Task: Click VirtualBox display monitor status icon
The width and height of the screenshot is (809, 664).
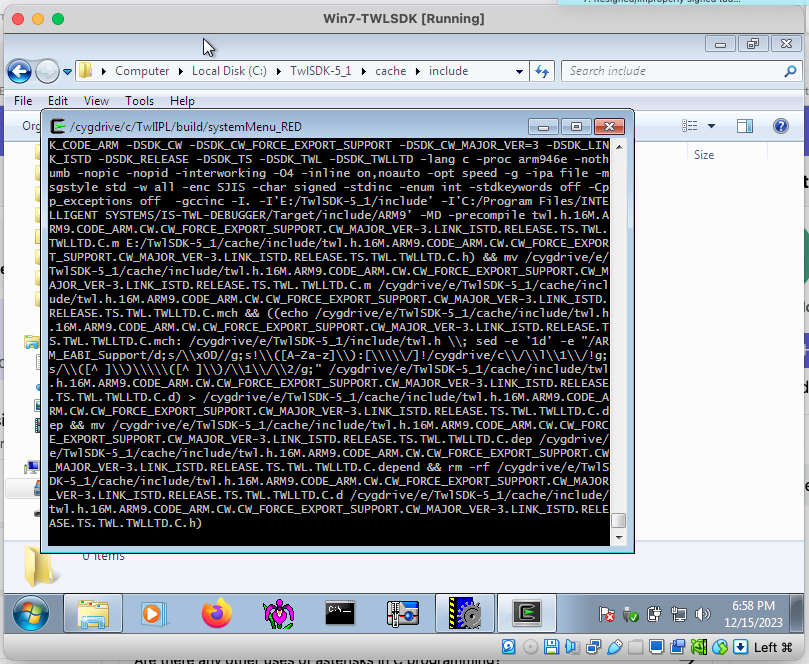Action: coord(656,646)
